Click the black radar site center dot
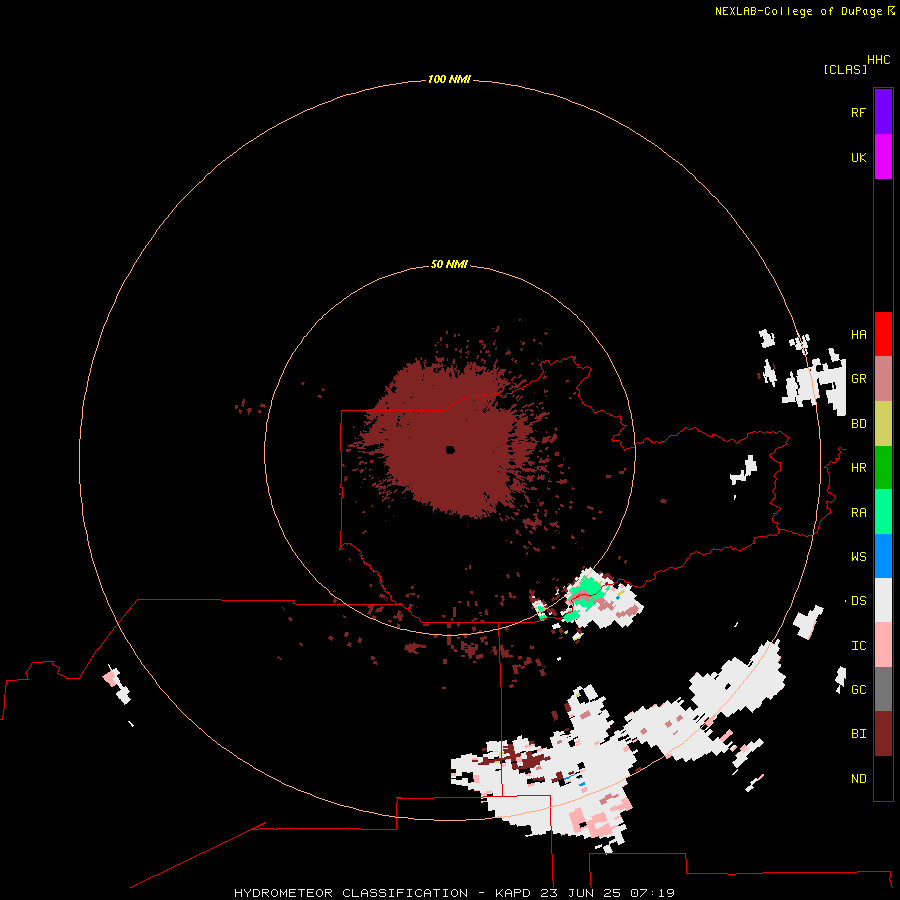Image resolution: width=900 pixels, height=900 pixels. coord(450,450)
